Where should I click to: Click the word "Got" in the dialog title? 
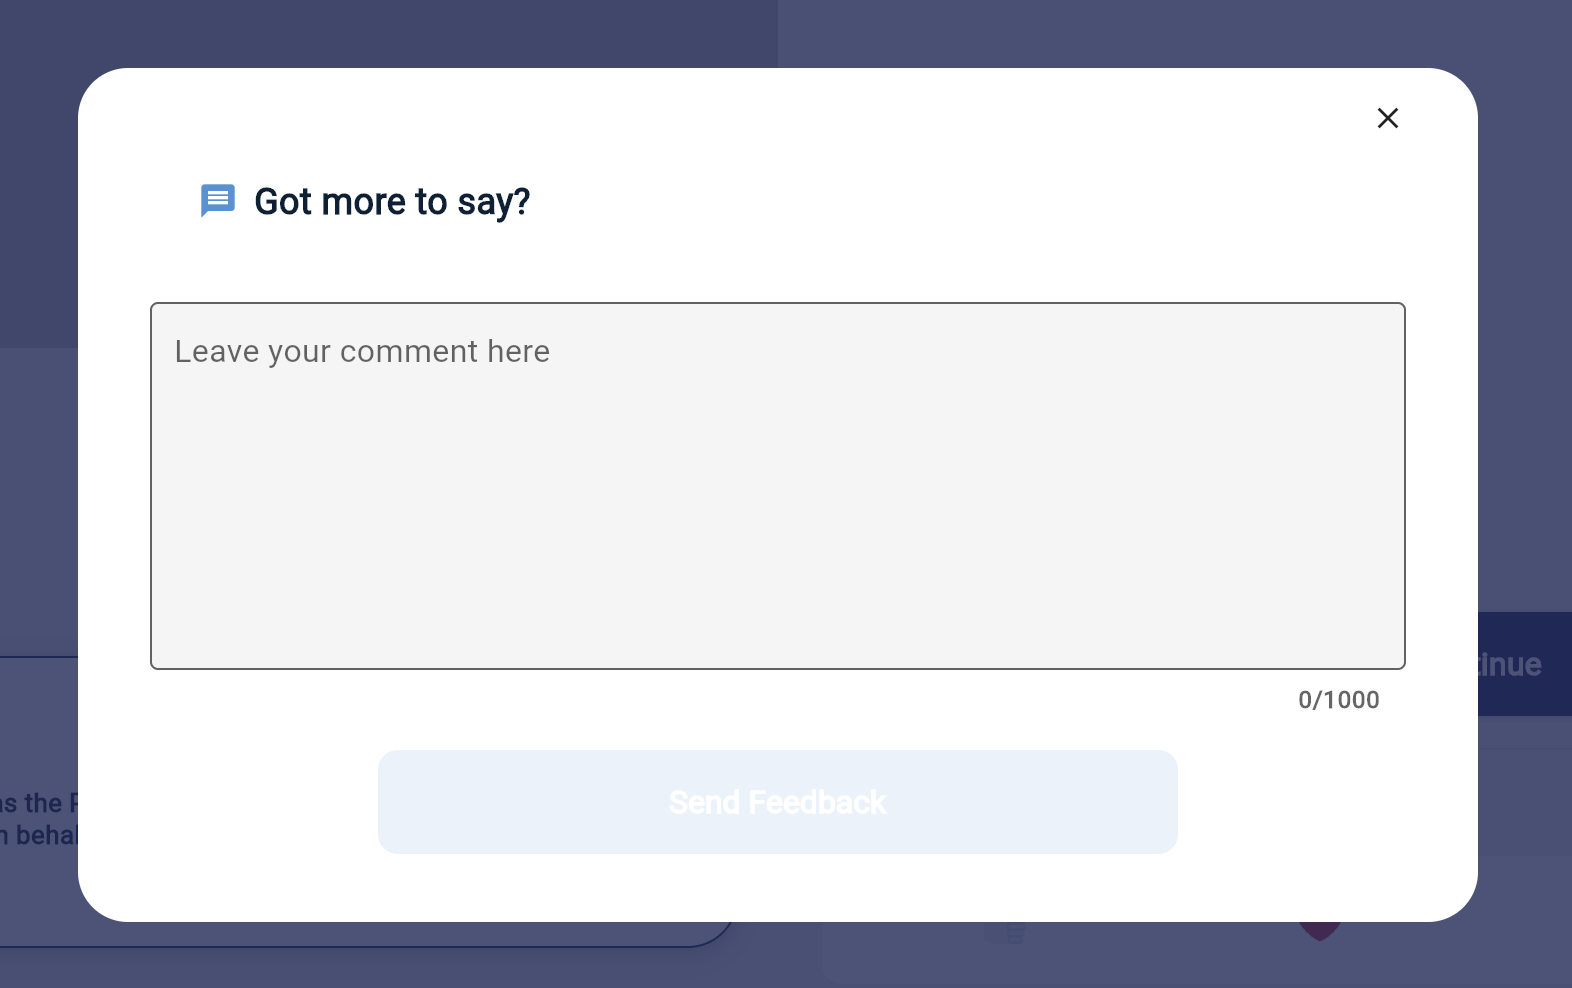283,202
